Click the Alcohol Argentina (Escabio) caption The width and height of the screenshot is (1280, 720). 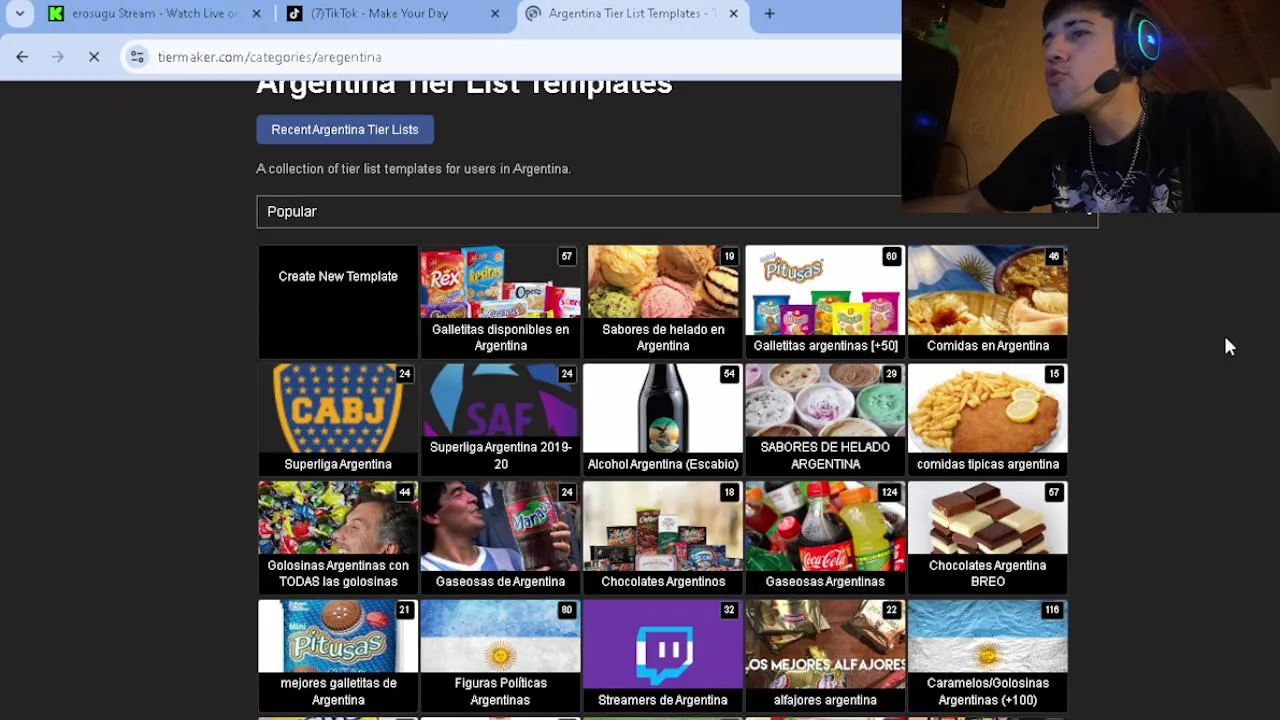[x=663, y=464]
